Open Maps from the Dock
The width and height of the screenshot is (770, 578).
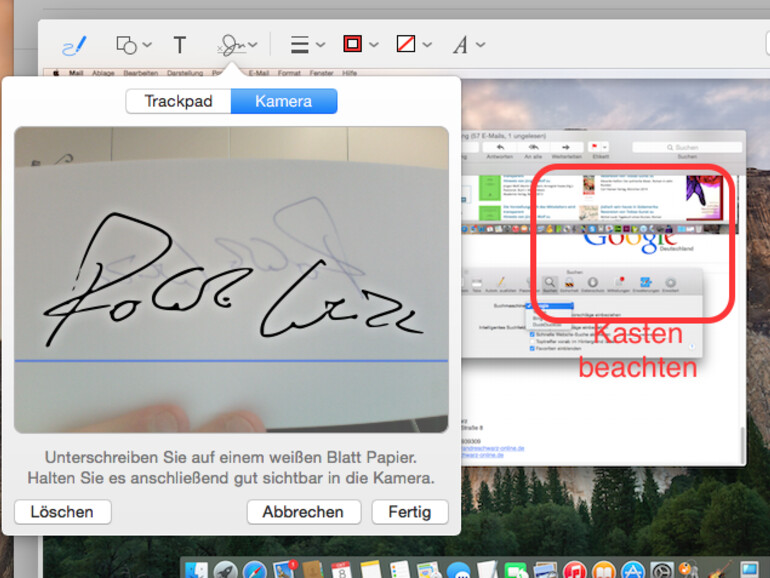tap(429, 570)
